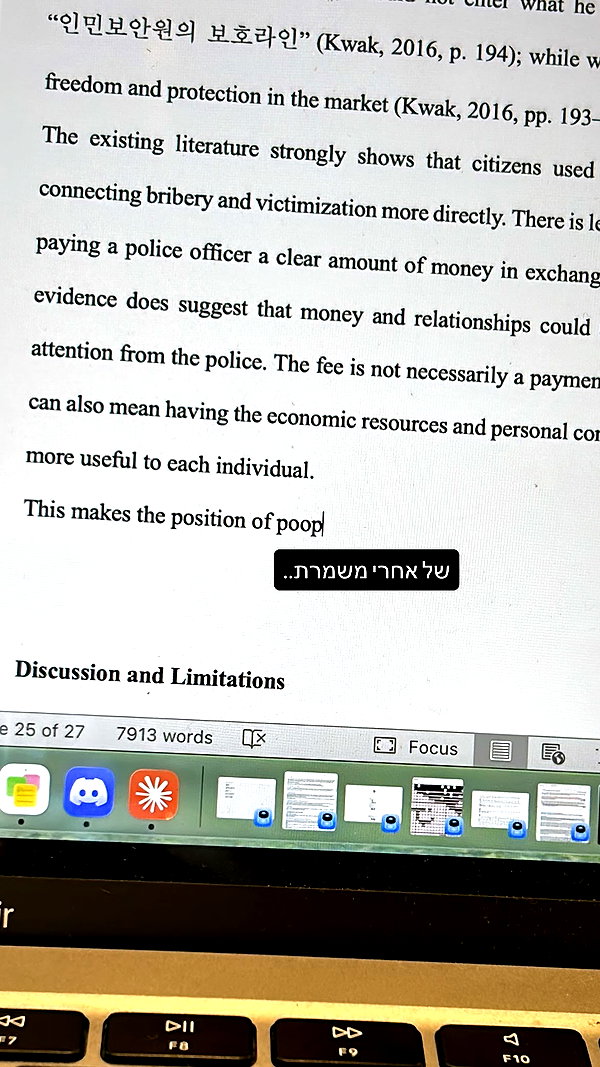This screenshot has height=1067, width=600.
Task: Accept the Hebrew text suggestion popup
Action: 366,570
